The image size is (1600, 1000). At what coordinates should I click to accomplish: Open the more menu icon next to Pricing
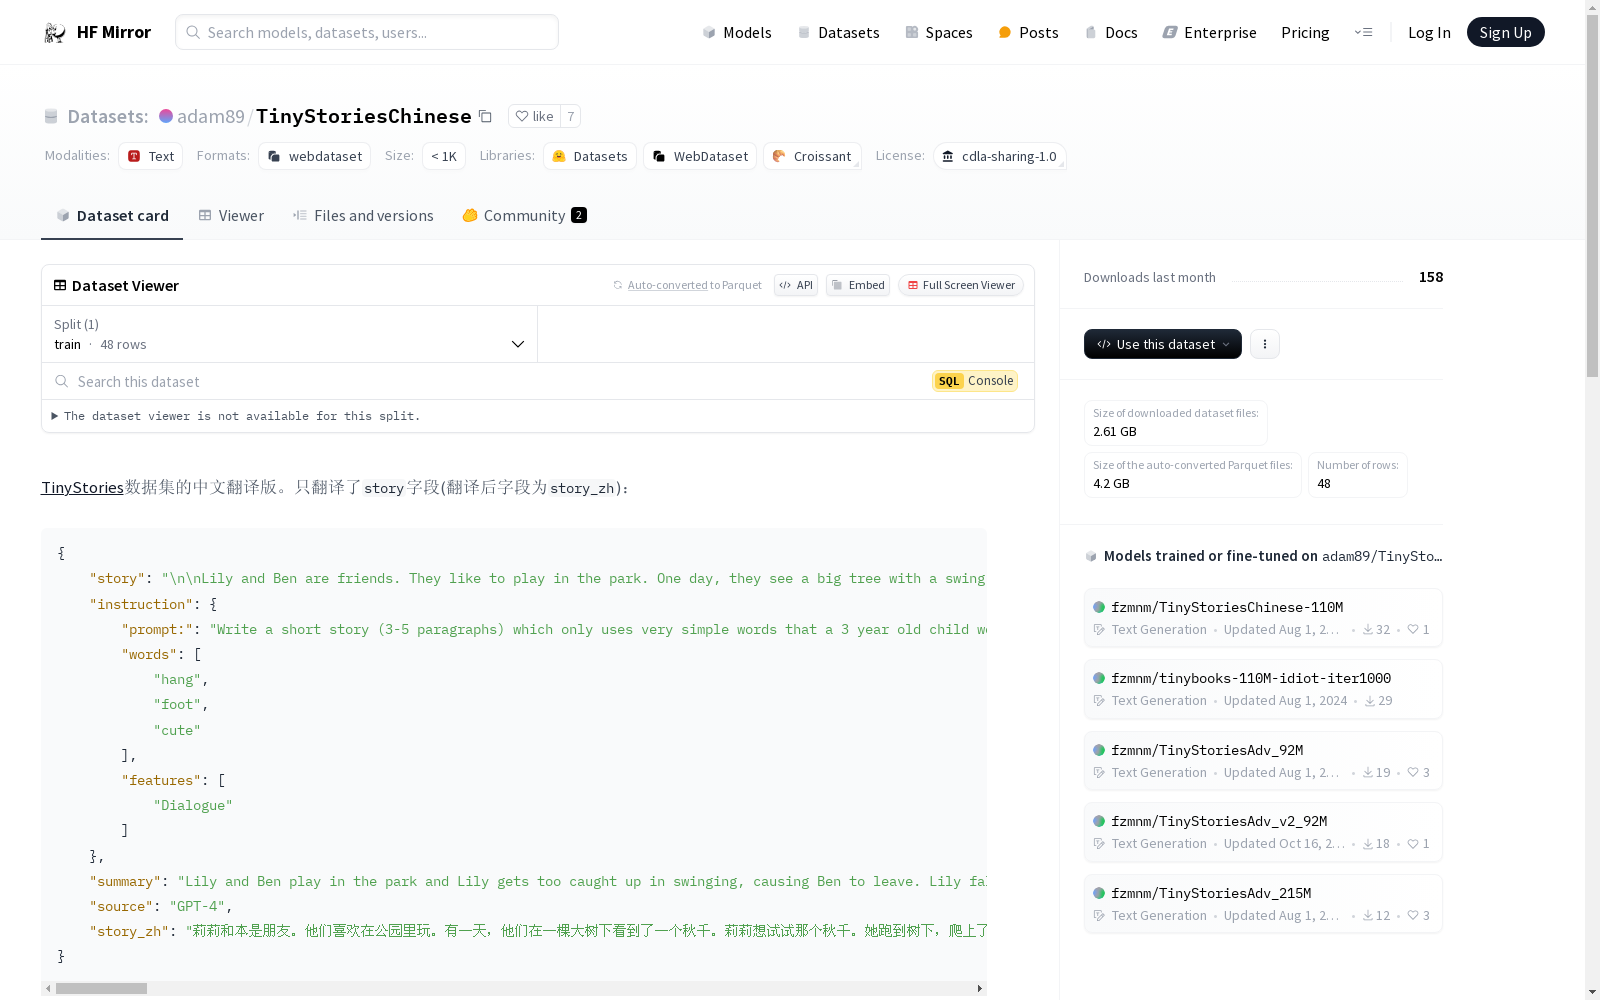tap(1363, 32)
